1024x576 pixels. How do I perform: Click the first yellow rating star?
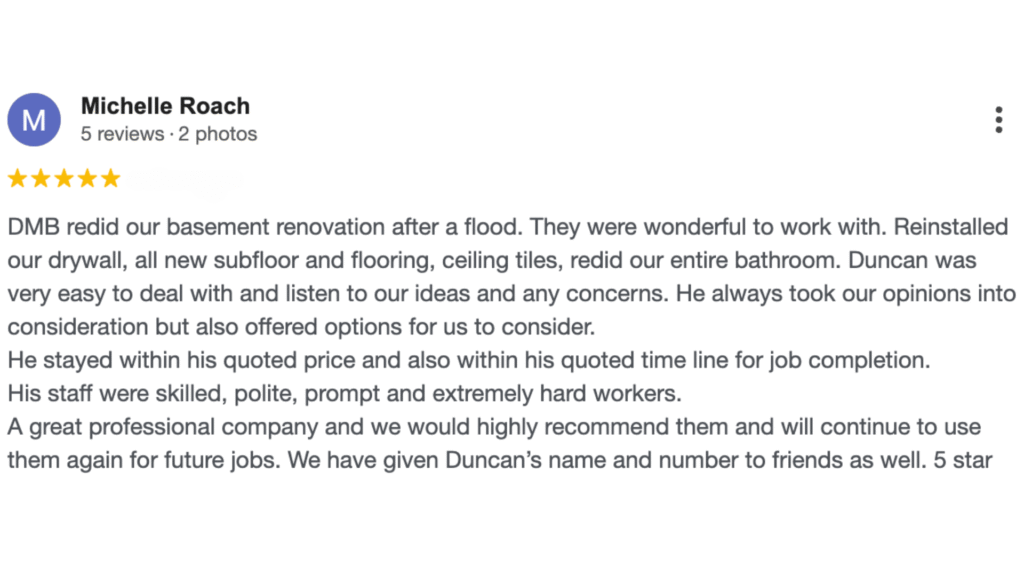18,178
